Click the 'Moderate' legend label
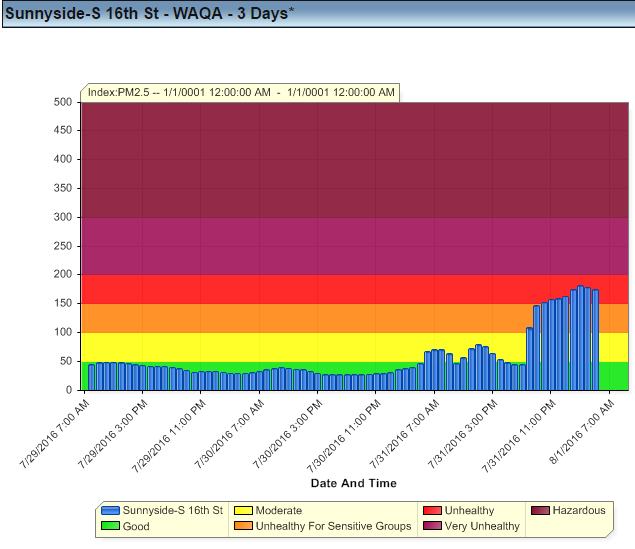 tap(279, 510)
